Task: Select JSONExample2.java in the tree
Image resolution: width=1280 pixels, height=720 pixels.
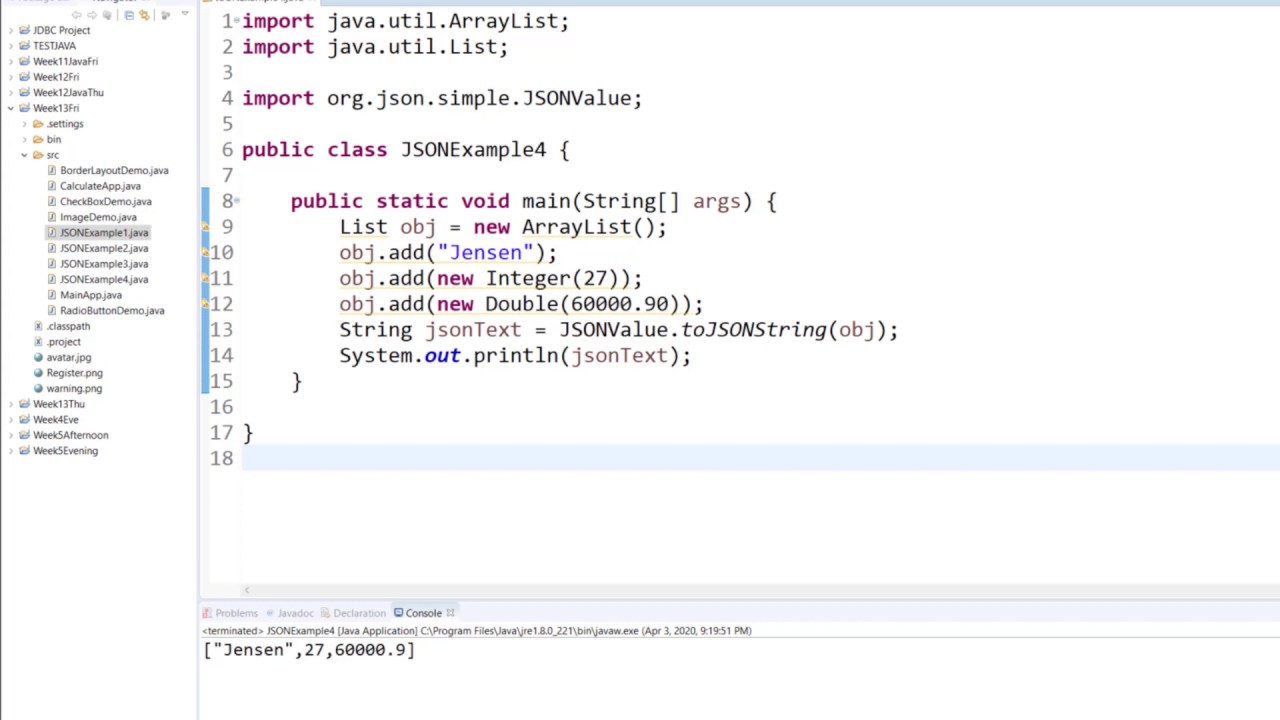Action: [104, 248]
